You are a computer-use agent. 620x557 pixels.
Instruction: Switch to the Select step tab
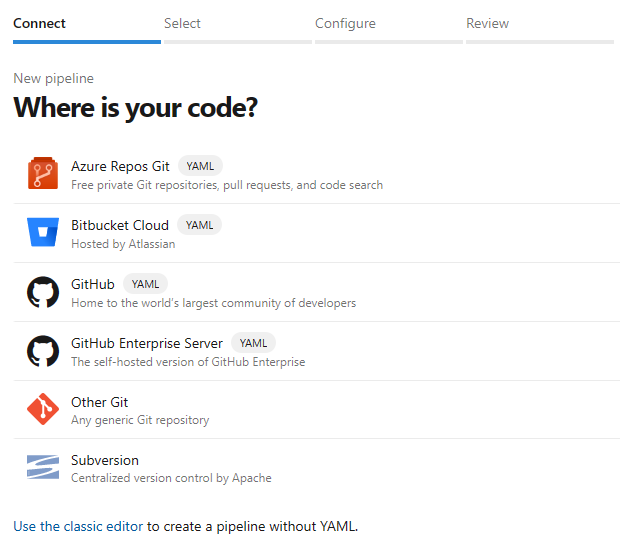click(182, 23)
